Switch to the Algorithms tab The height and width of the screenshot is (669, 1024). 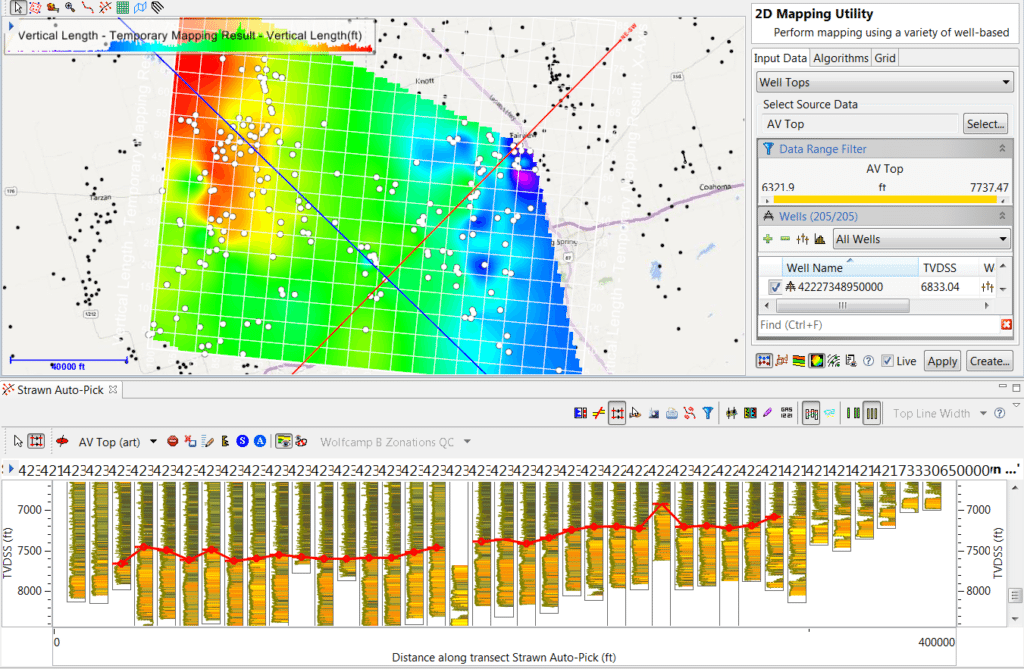(840, 58)
